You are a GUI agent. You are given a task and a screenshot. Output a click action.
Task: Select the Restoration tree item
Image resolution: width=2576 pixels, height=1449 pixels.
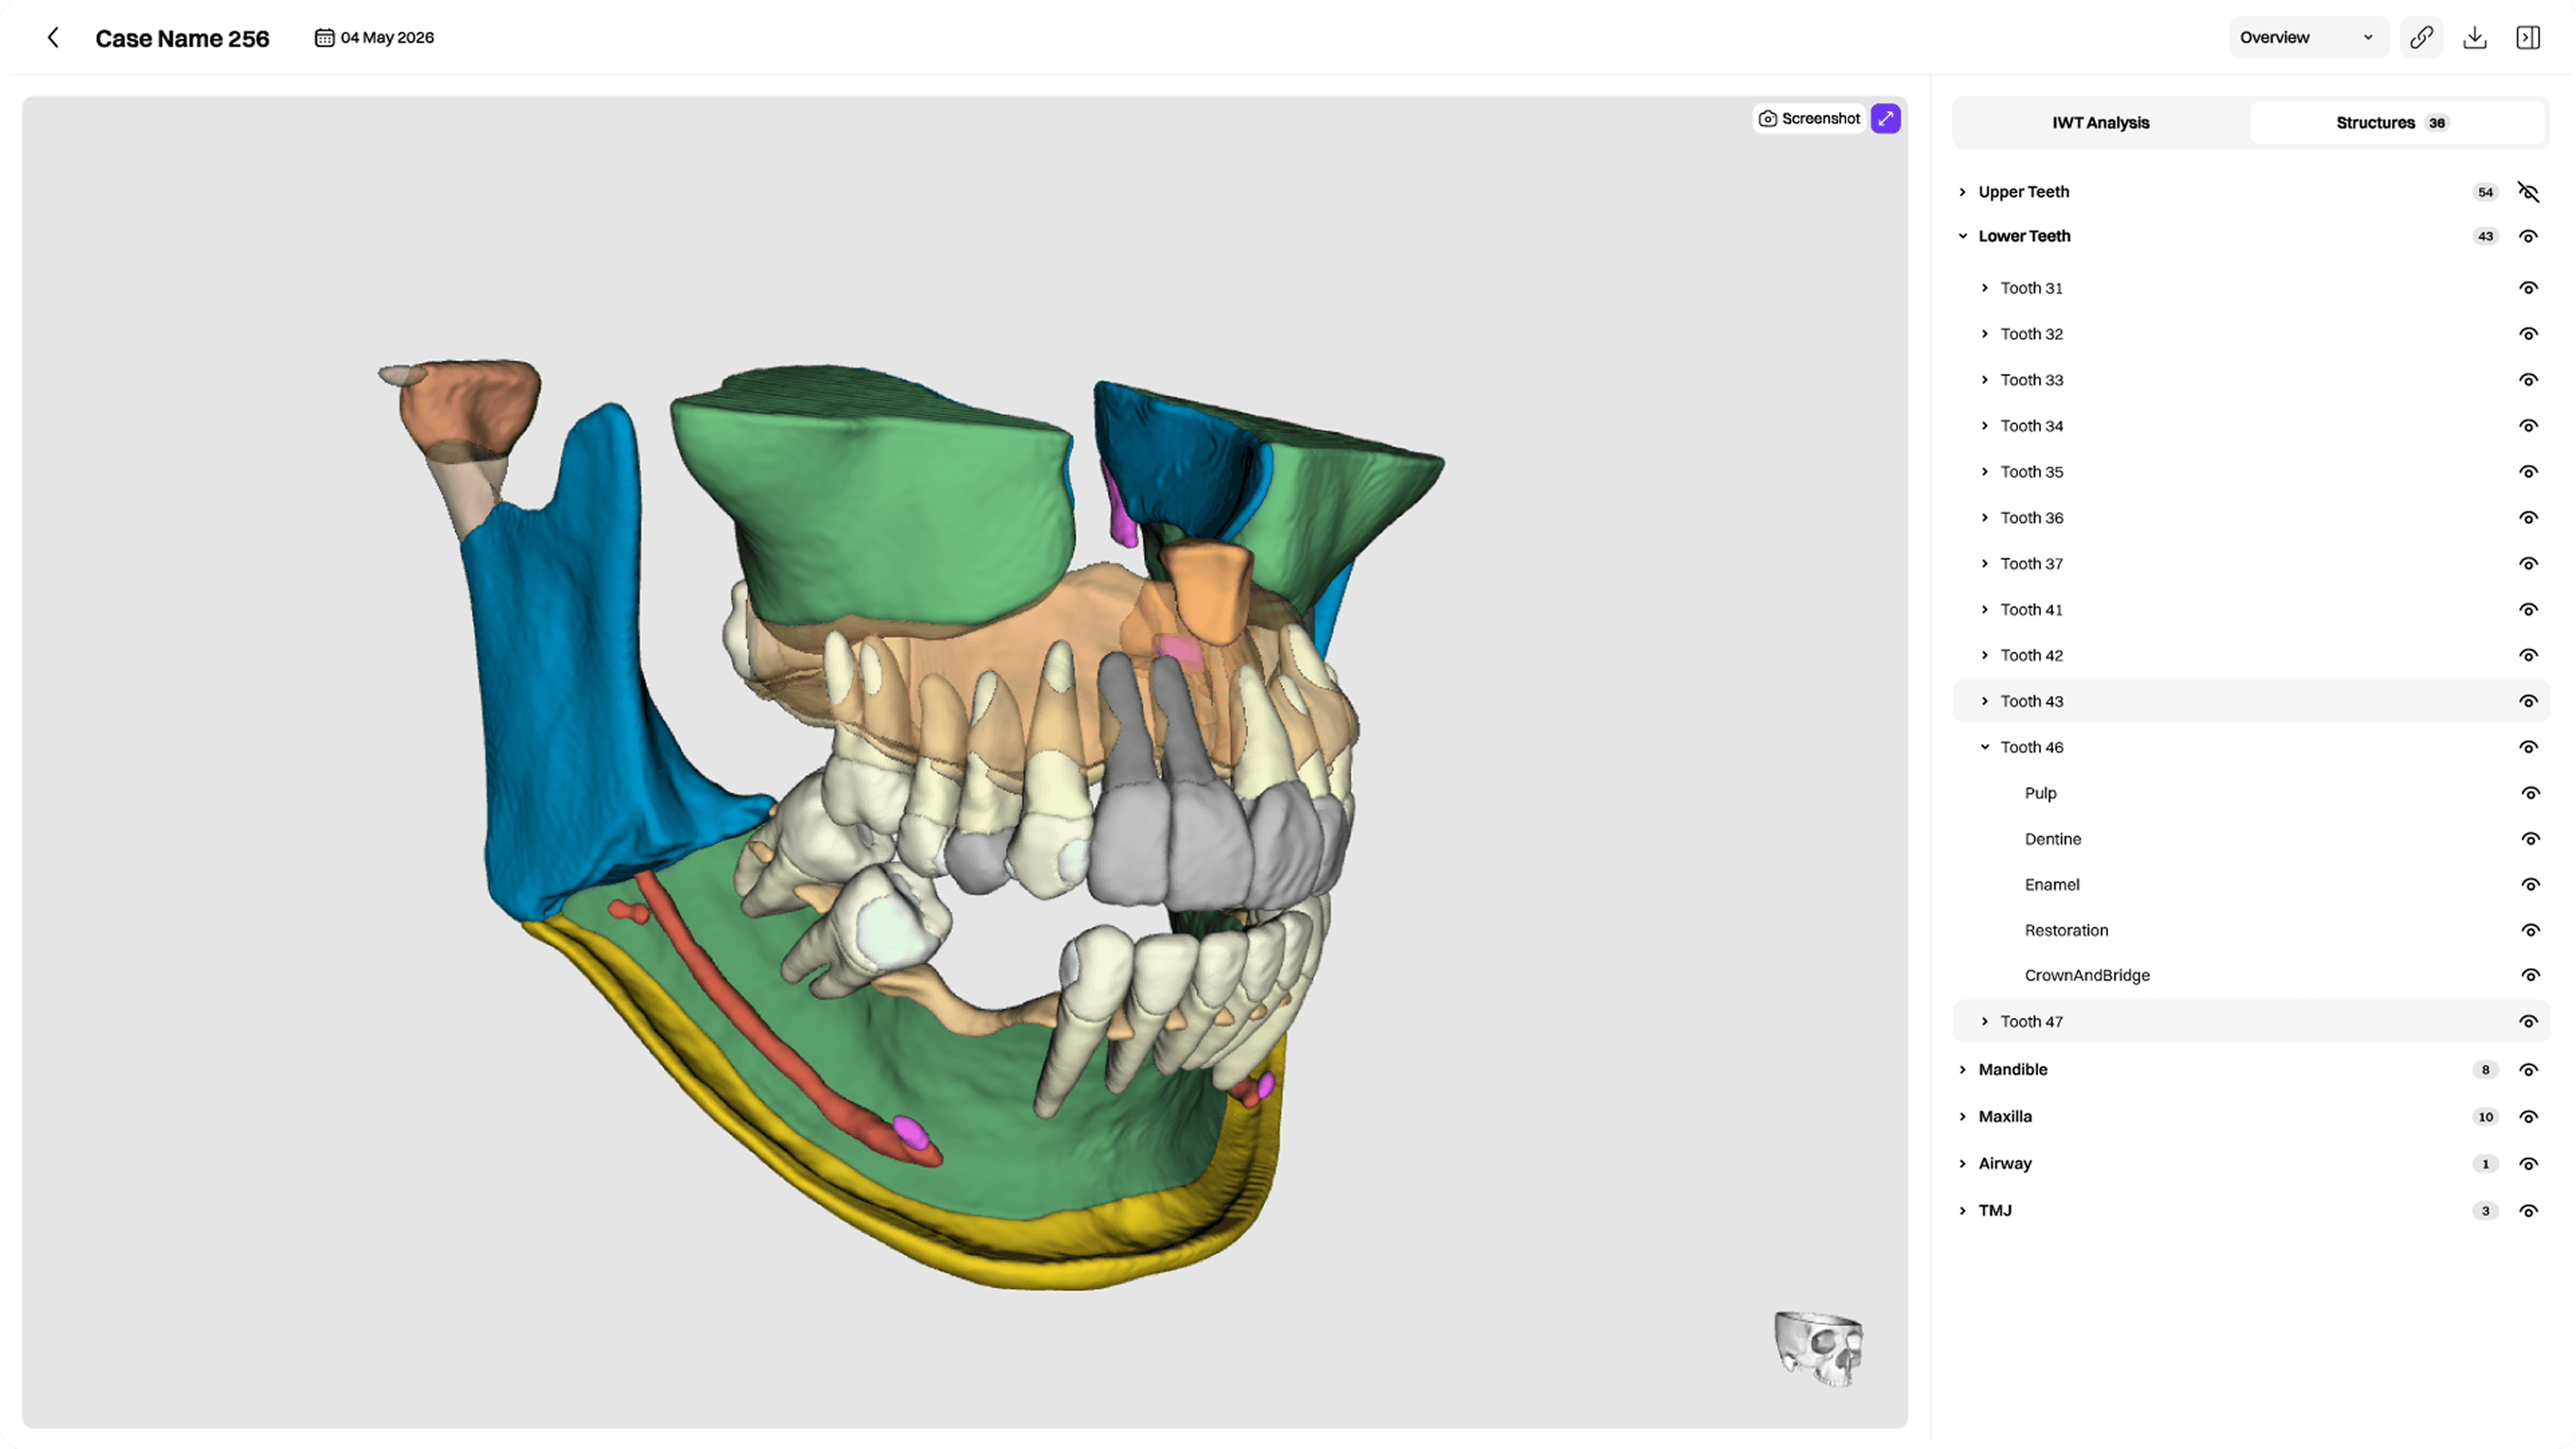coord(2066,931)
